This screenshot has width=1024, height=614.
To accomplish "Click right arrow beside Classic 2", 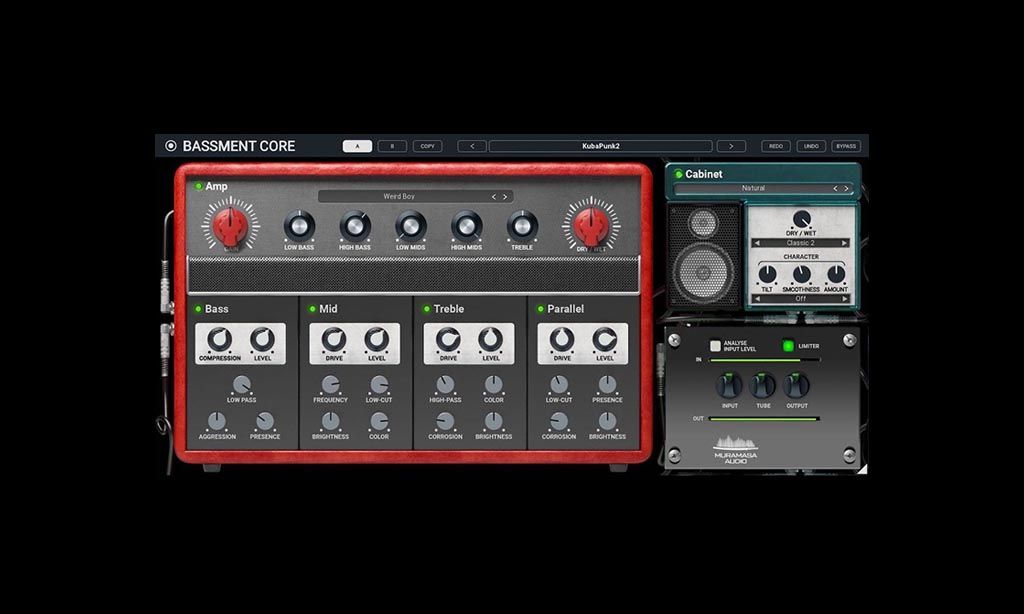I will (x=844, y=243).
